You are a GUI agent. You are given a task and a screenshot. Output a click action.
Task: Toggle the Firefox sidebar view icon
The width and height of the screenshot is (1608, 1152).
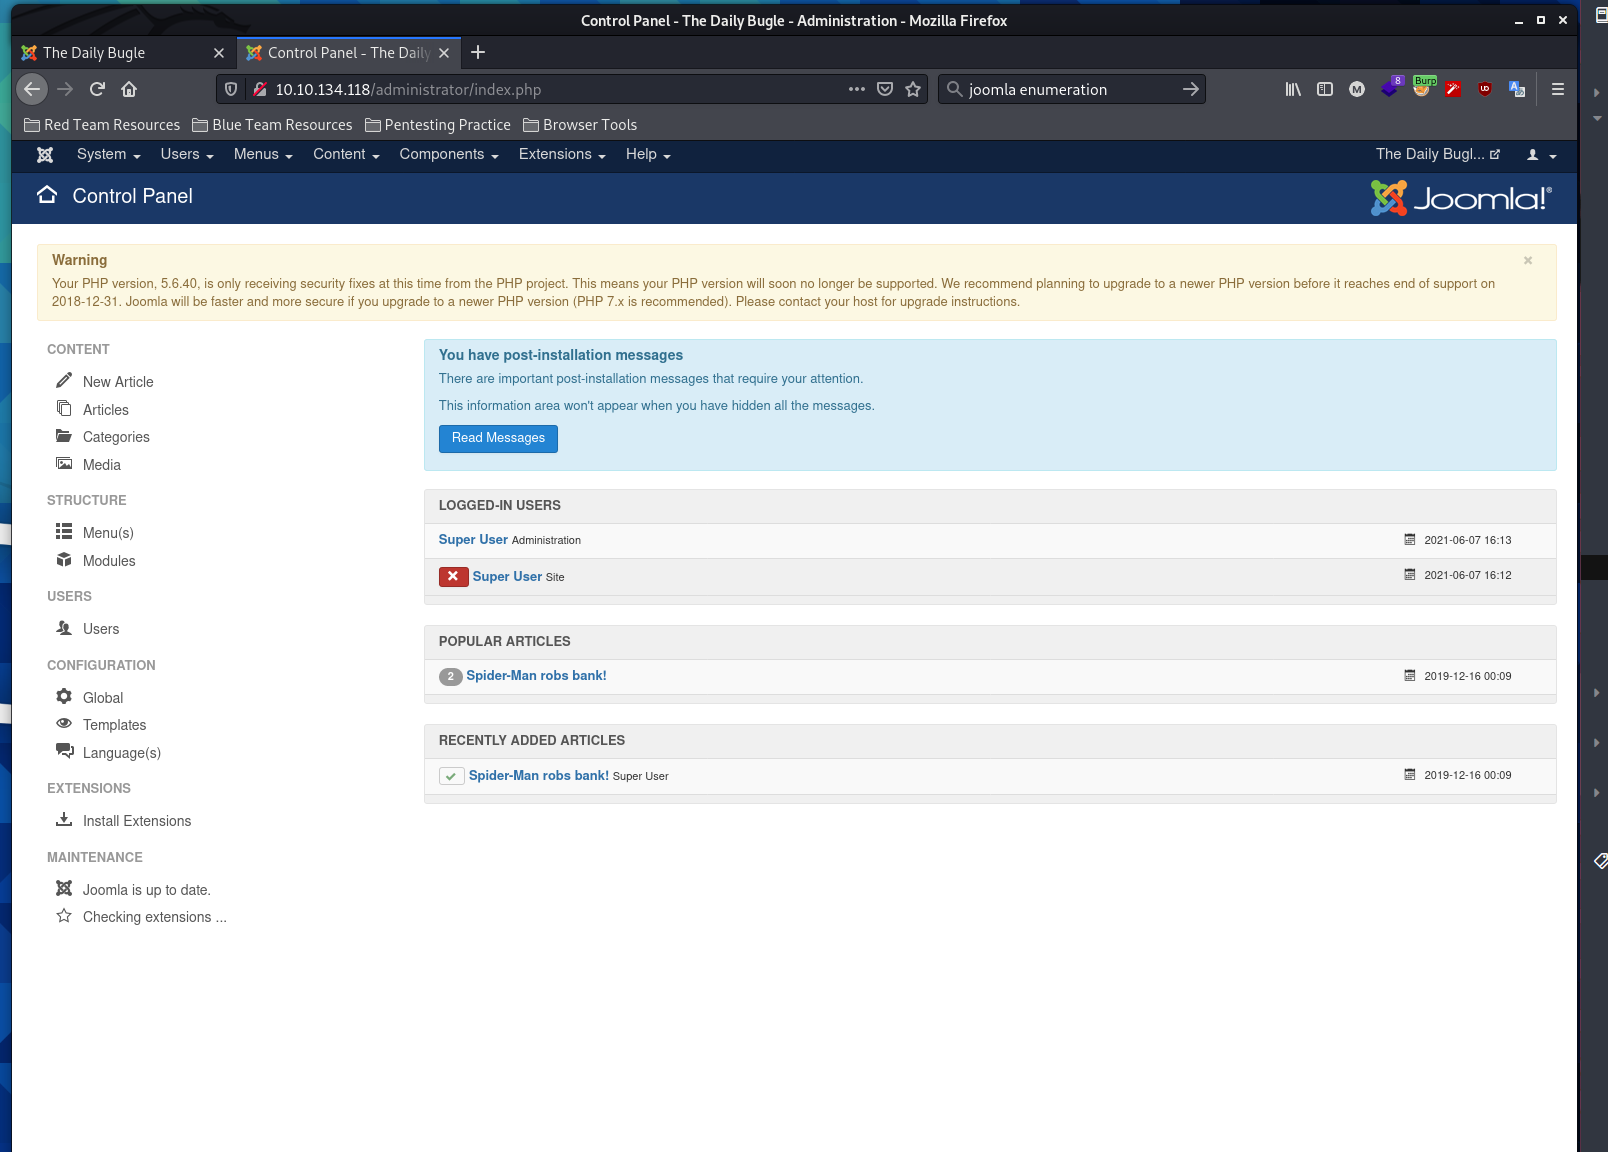pyautogui.click(x=1325, y=89)
